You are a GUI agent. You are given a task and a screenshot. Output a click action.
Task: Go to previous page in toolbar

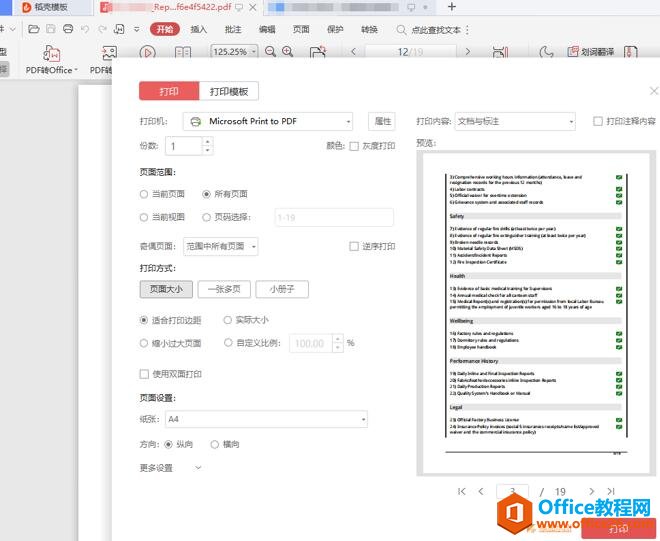[354, 52]
